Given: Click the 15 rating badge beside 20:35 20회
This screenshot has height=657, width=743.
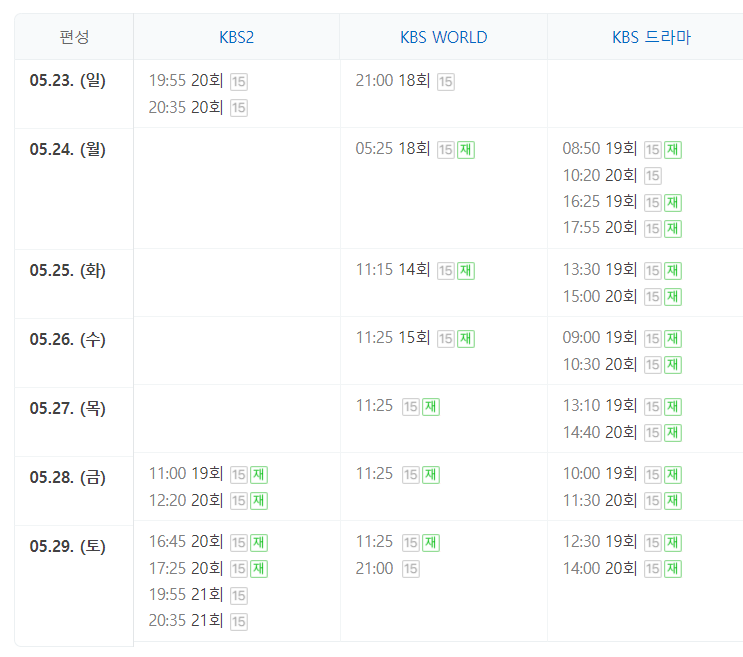Looking at the screenshot, I should (239, 108).
